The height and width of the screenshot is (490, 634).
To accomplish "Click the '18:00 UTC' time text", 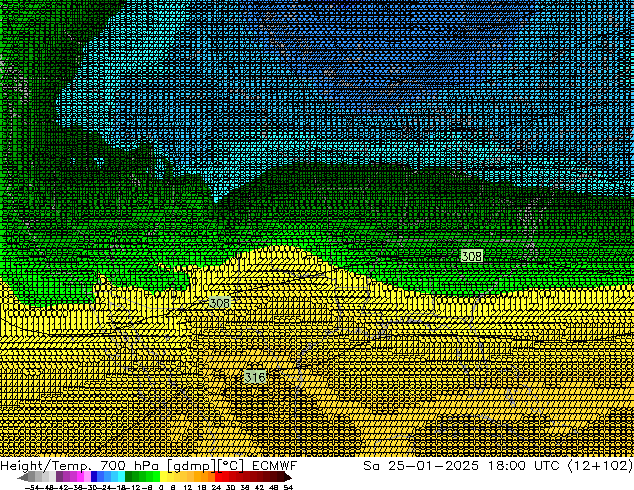I will click(523, 465).
